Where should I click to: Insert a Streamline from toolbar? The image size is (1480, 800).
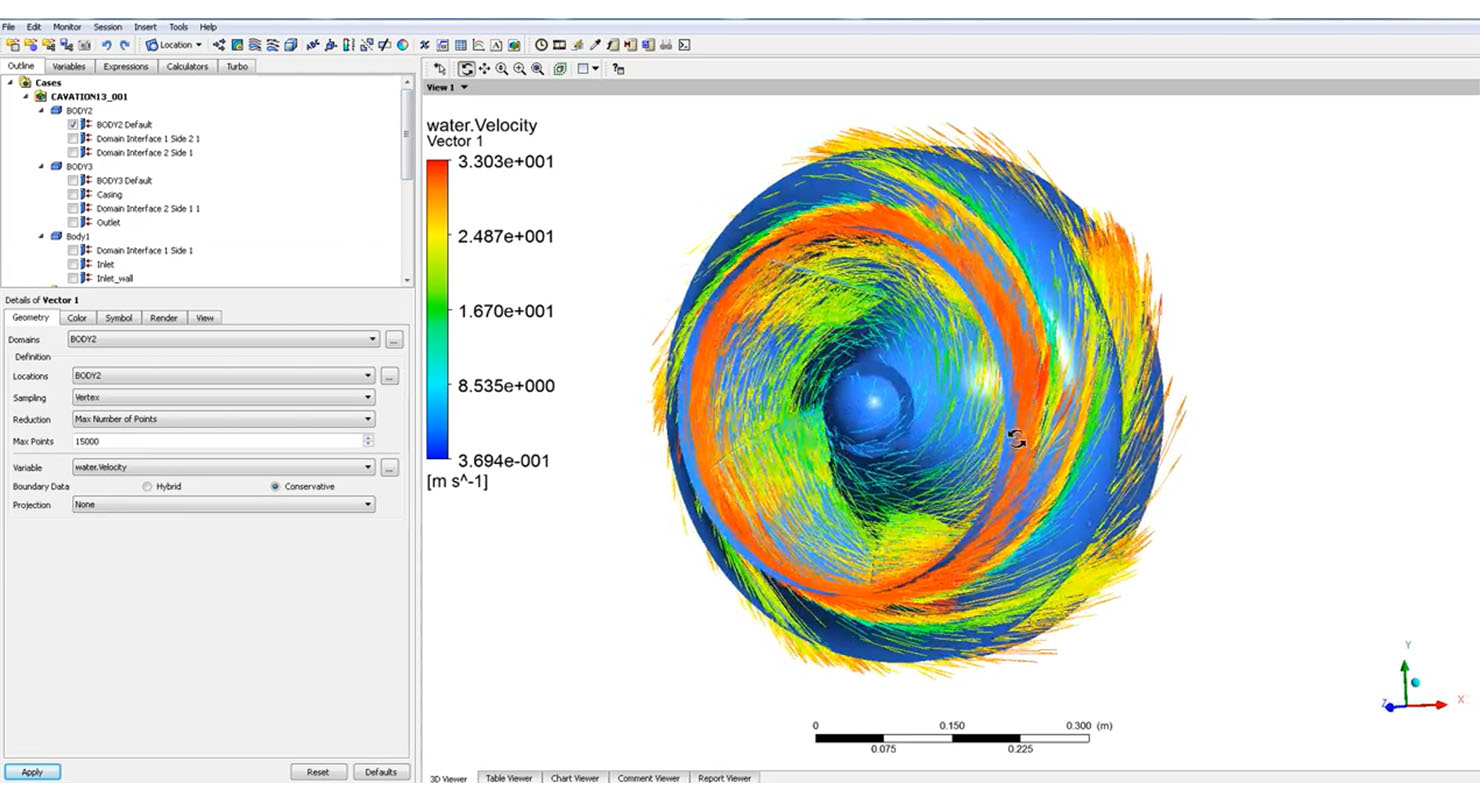point(255,45)
